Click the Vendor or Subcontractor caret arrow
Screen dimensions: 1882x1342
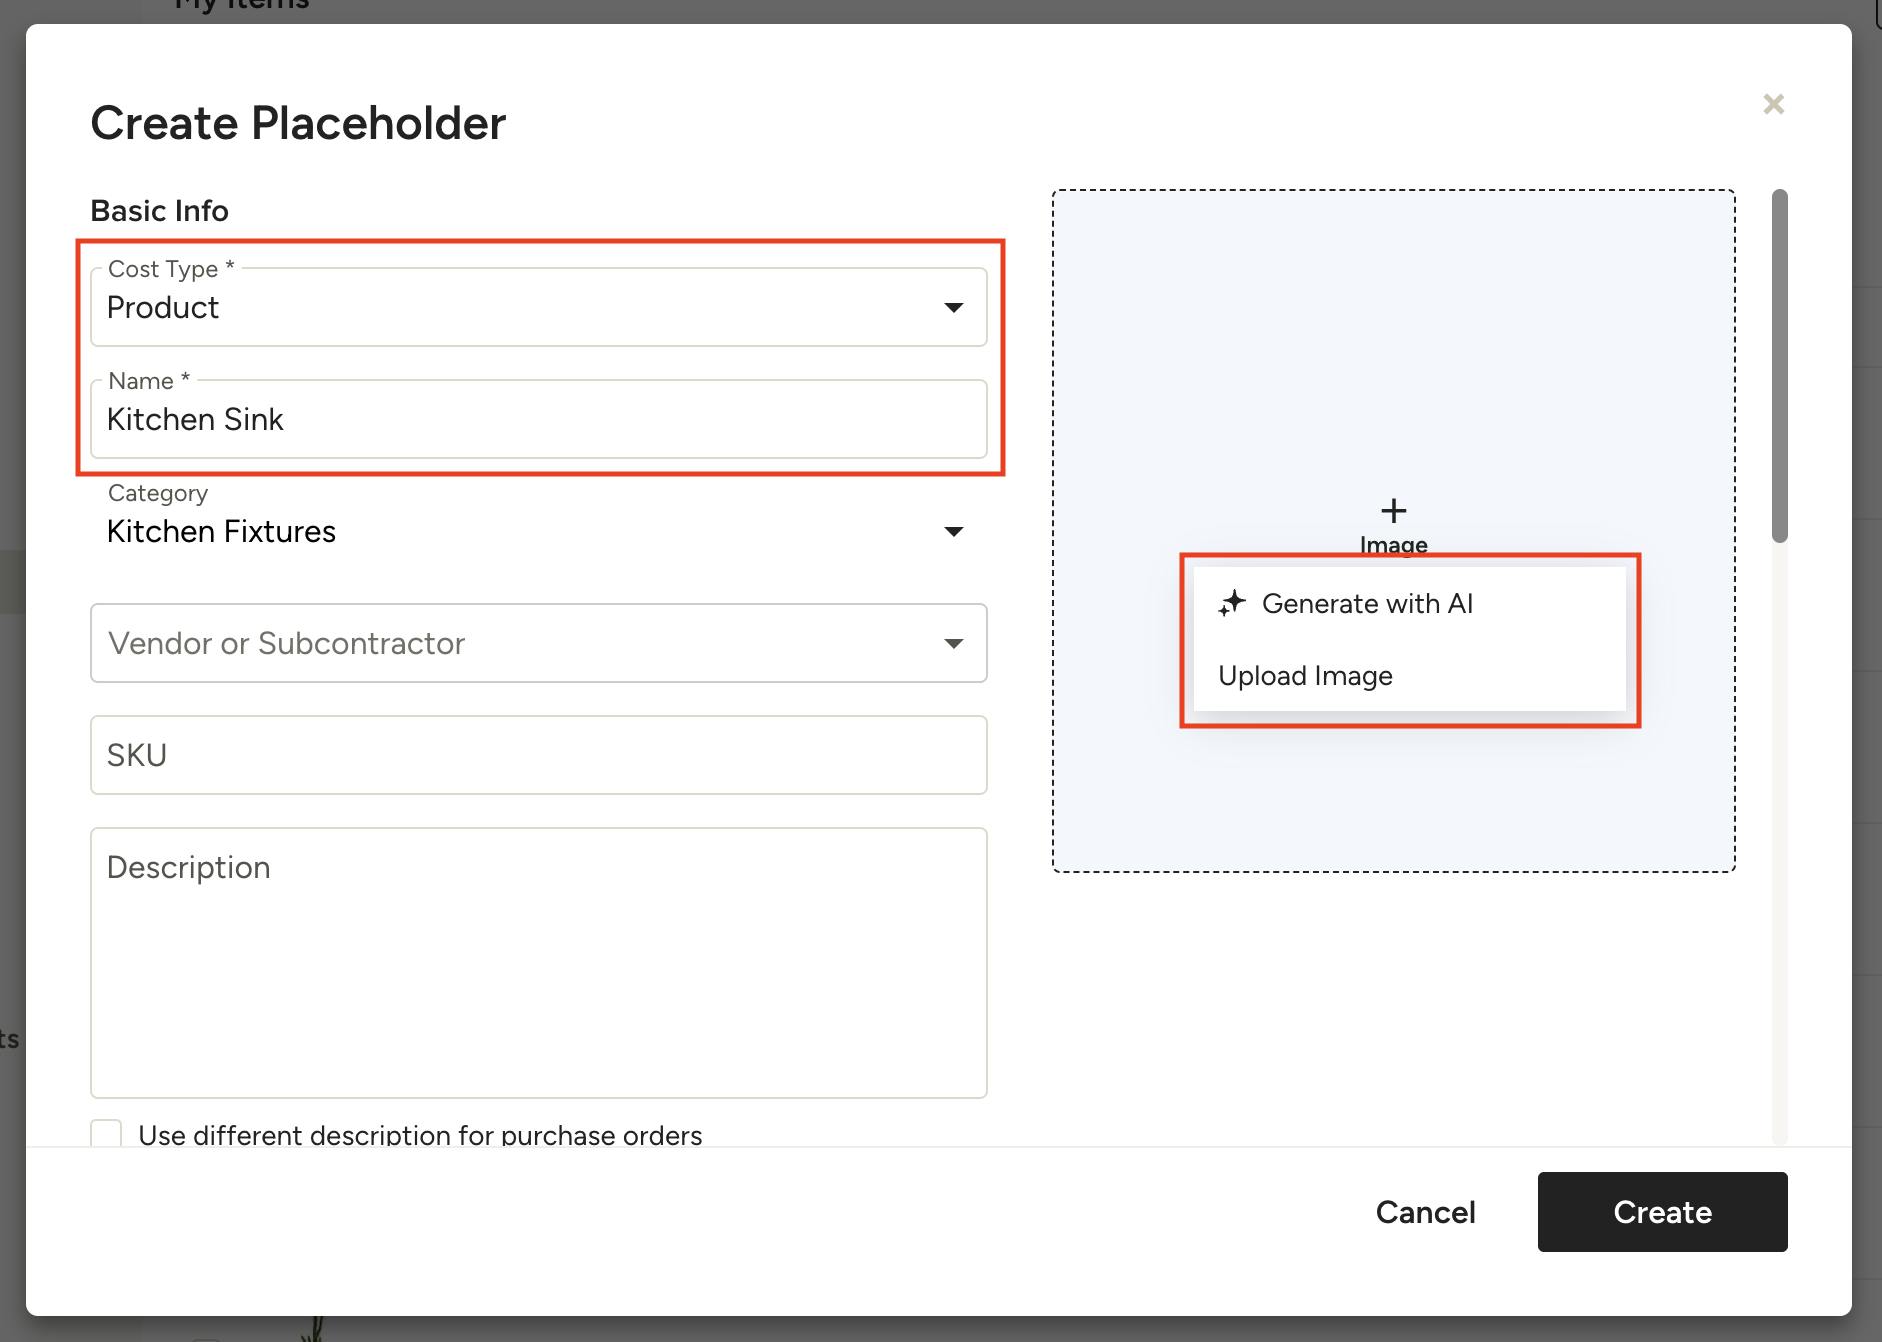tap(953, 644)
